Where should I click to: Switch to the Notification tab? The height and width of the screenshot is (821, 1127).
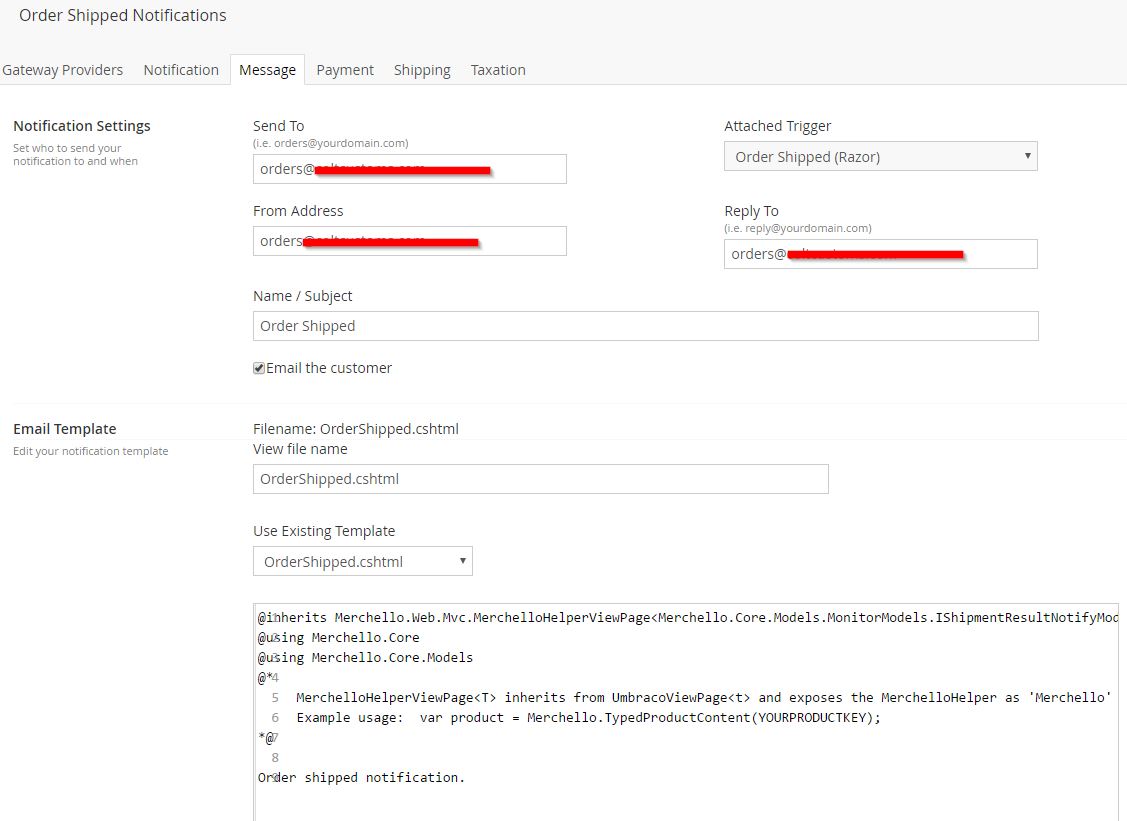coord(181,70)
